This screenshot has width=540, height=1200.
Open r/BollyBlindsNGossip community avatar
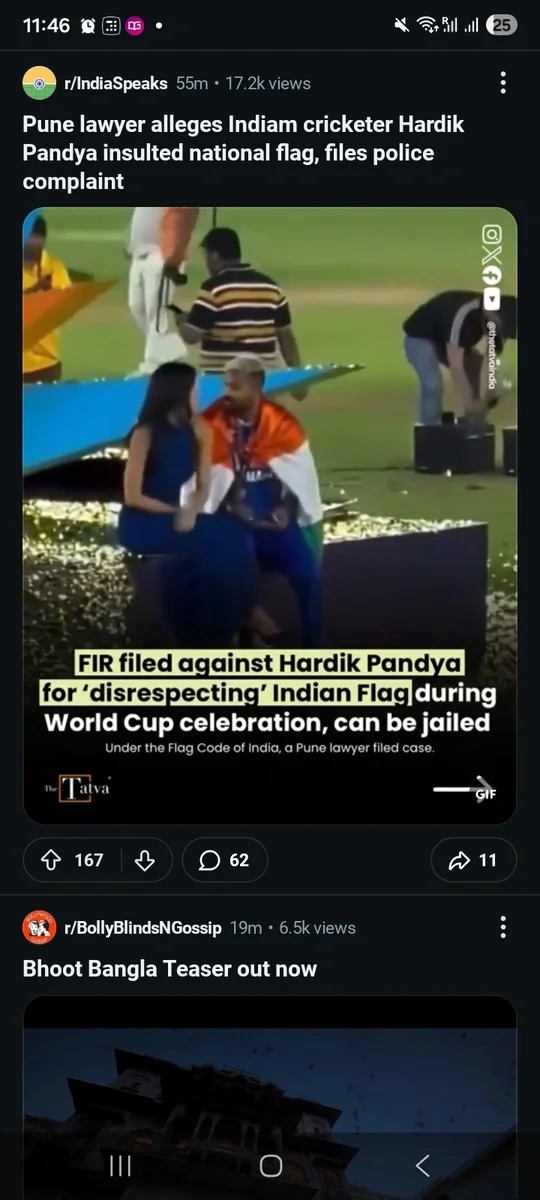point(39,928)
